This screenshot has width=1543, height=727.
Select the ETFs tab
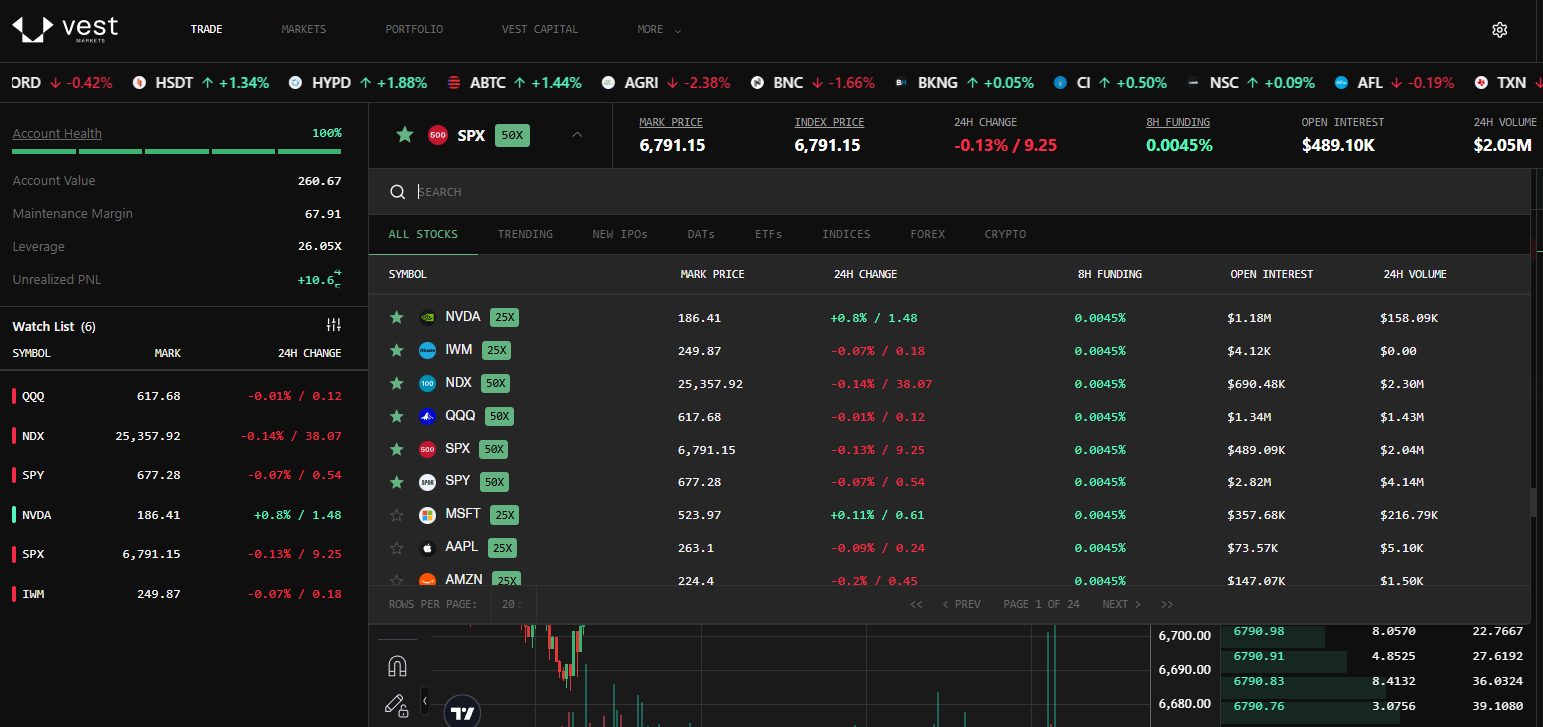pos(768,234)
